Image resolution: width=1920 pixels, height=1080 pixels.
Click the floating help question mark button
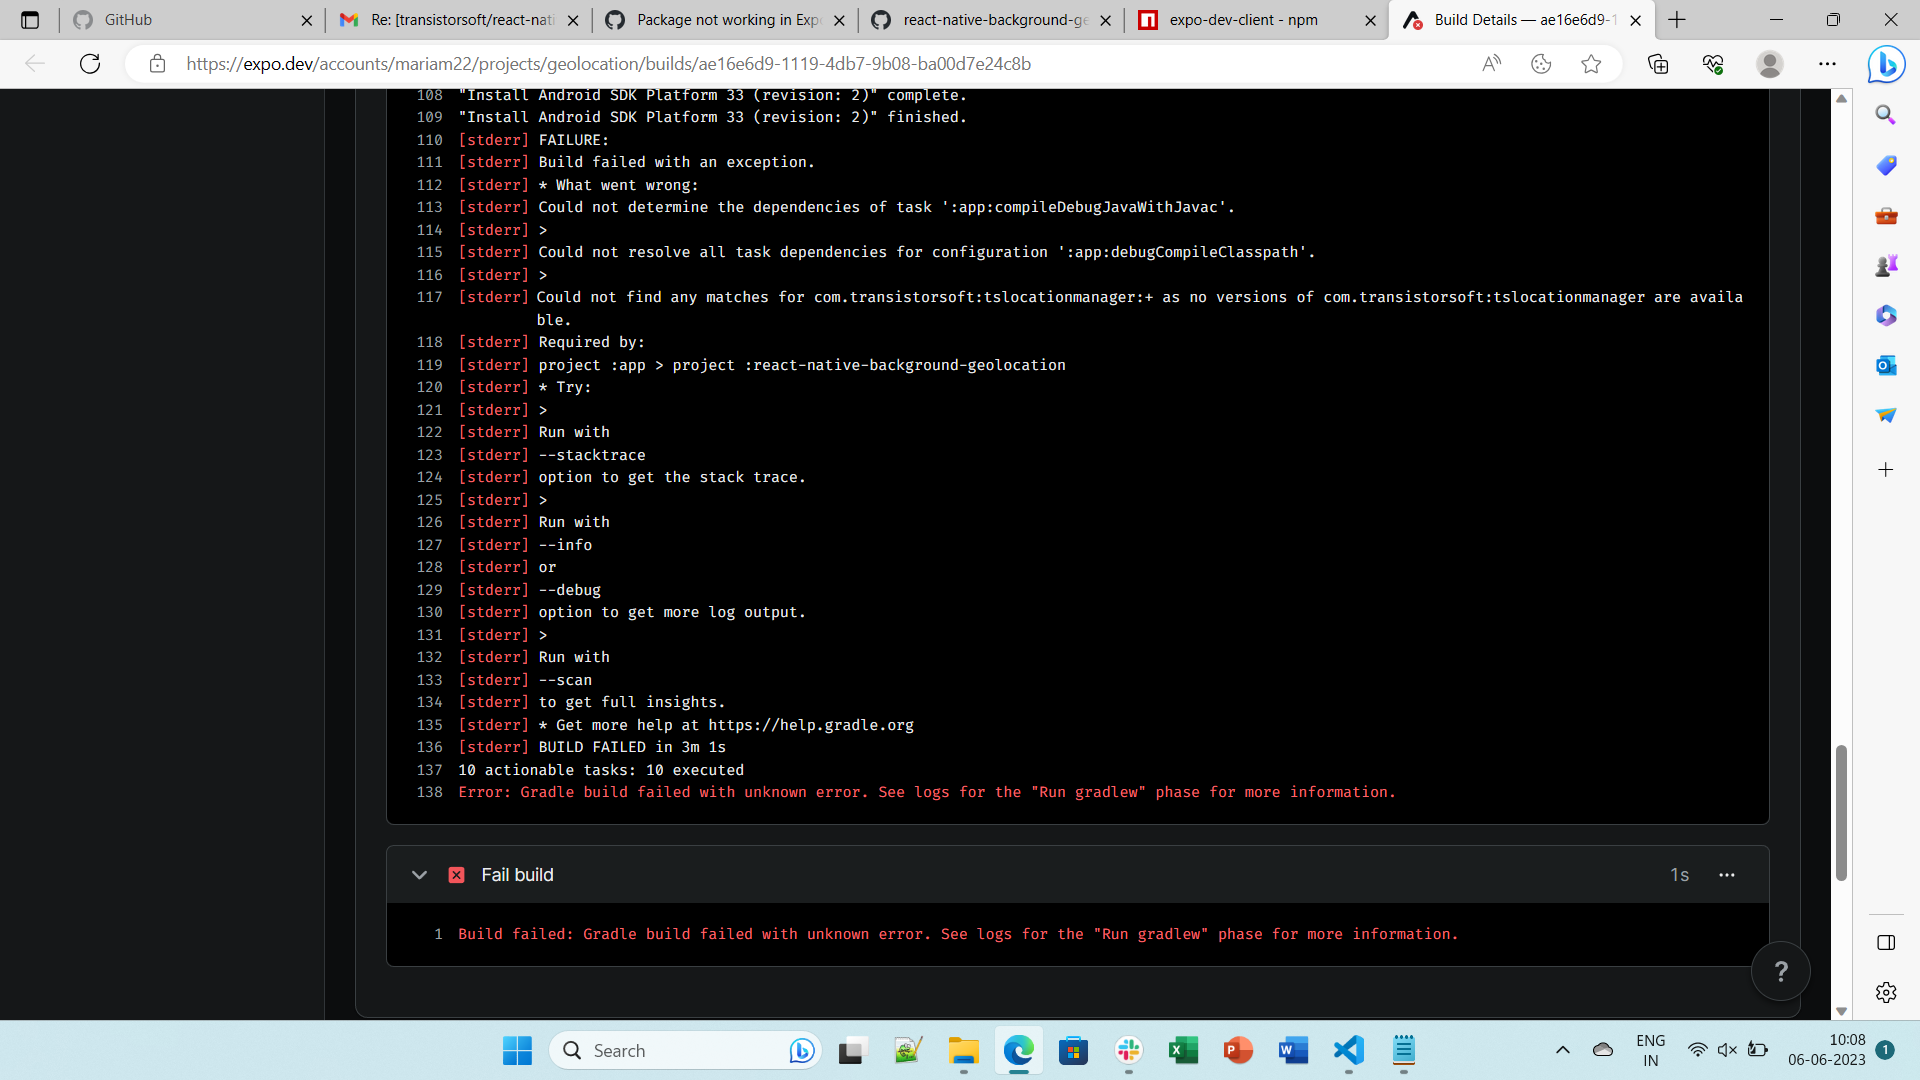[x=1780, y=970]
